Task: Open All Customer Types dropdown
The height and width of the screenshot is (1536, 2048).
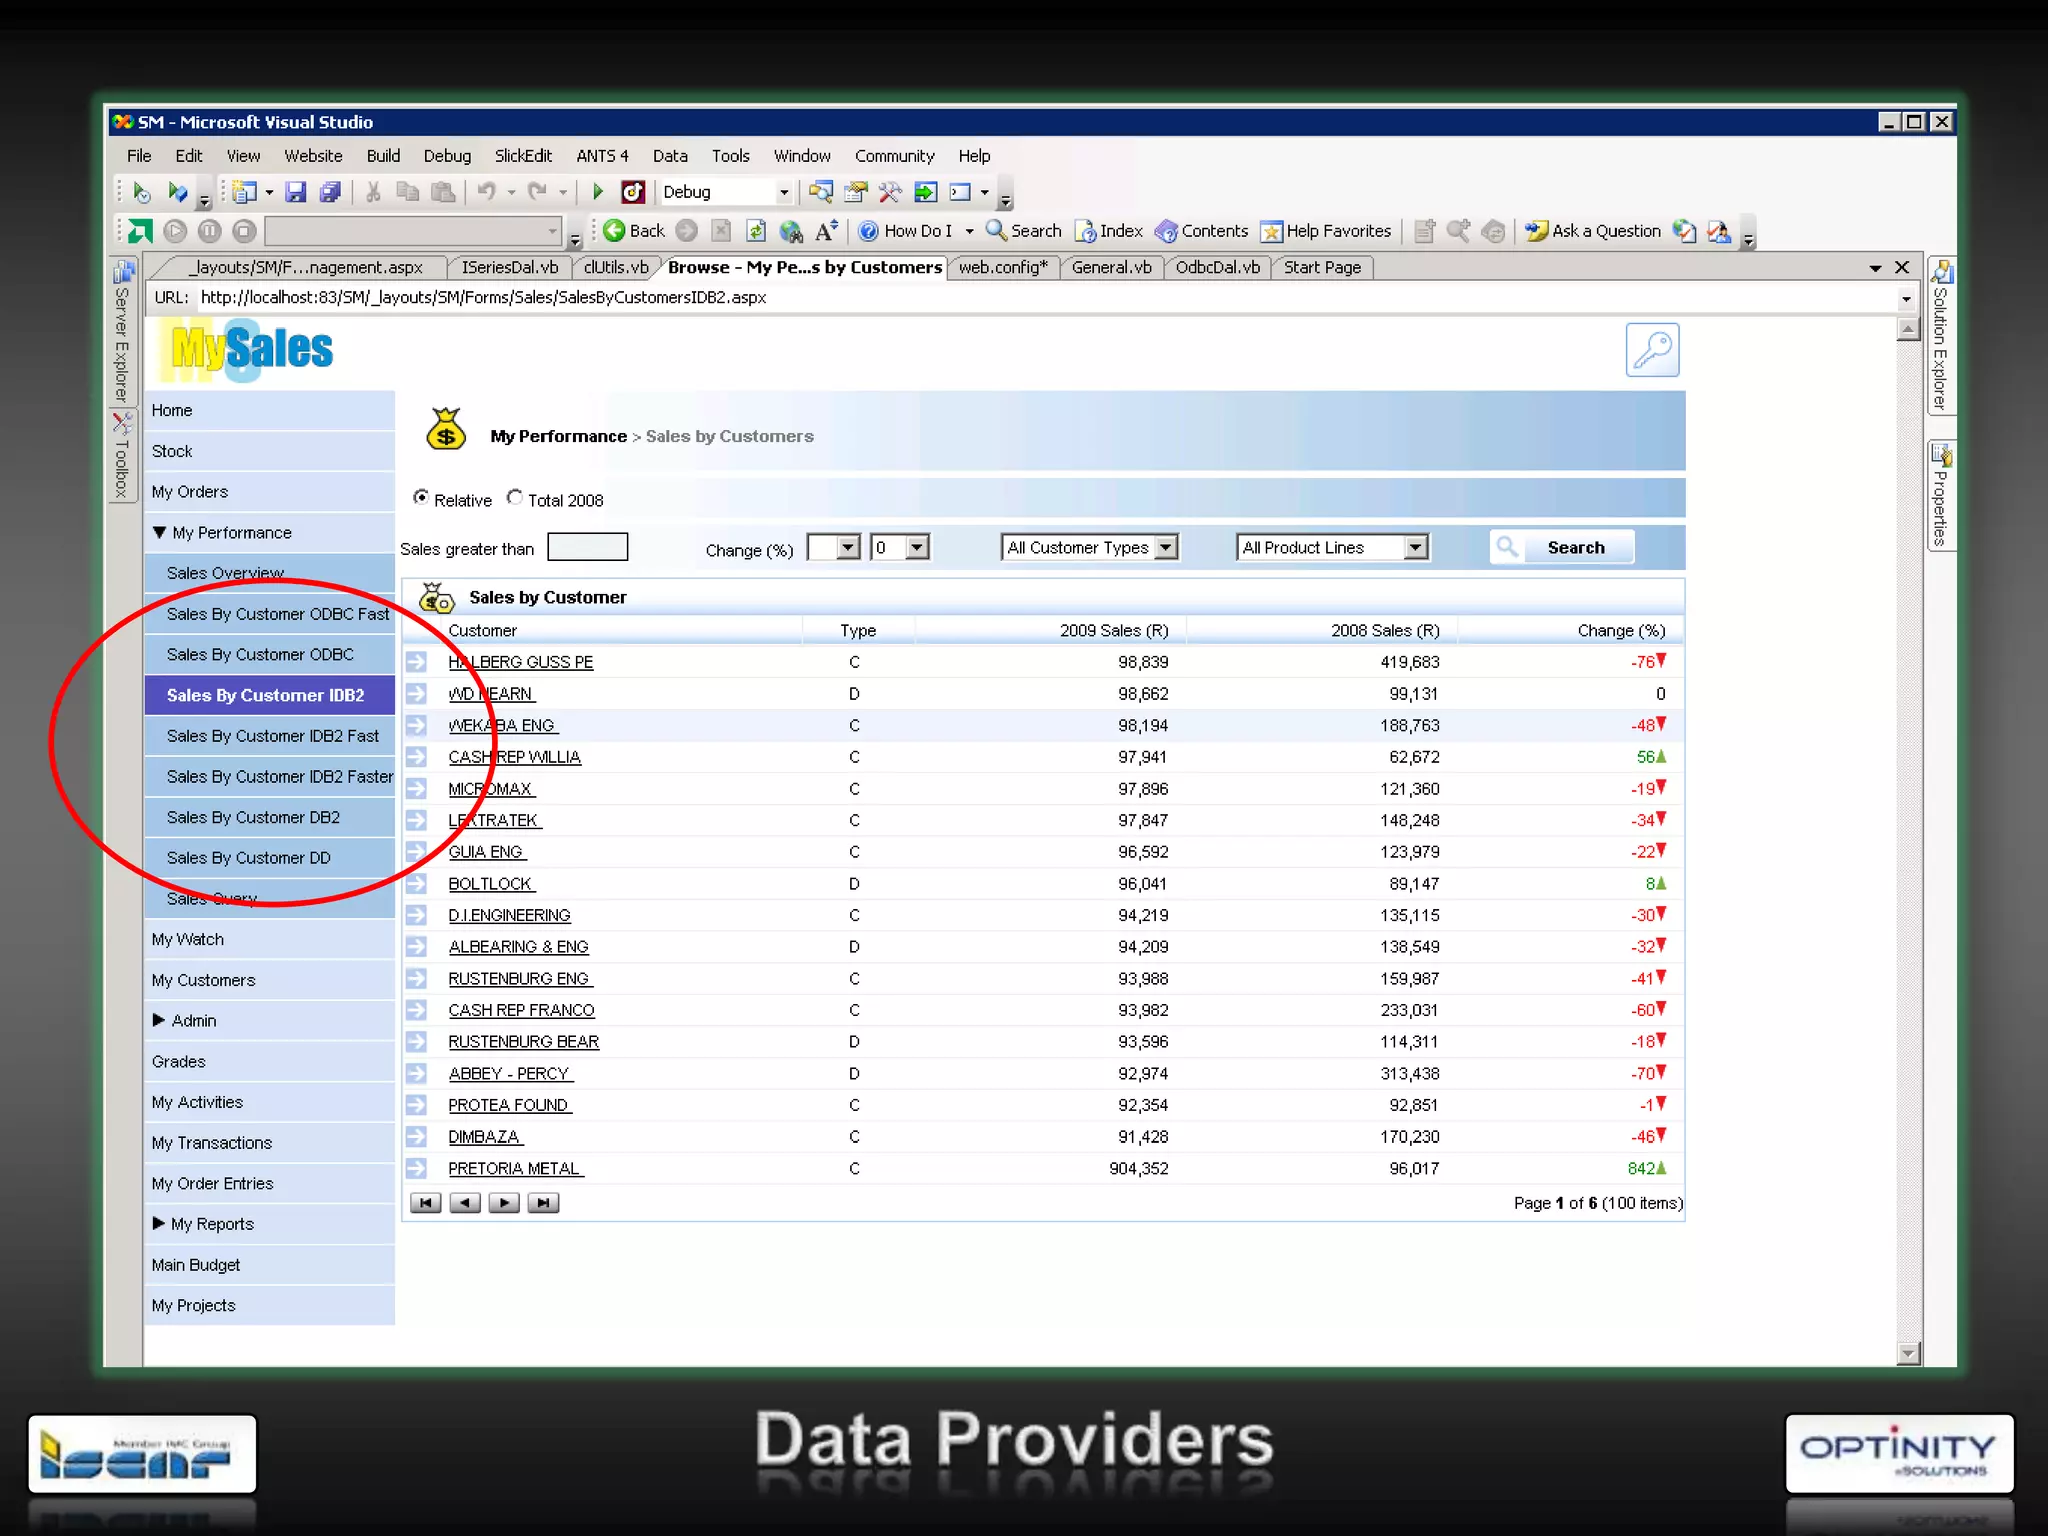Action: (1166, 547)
